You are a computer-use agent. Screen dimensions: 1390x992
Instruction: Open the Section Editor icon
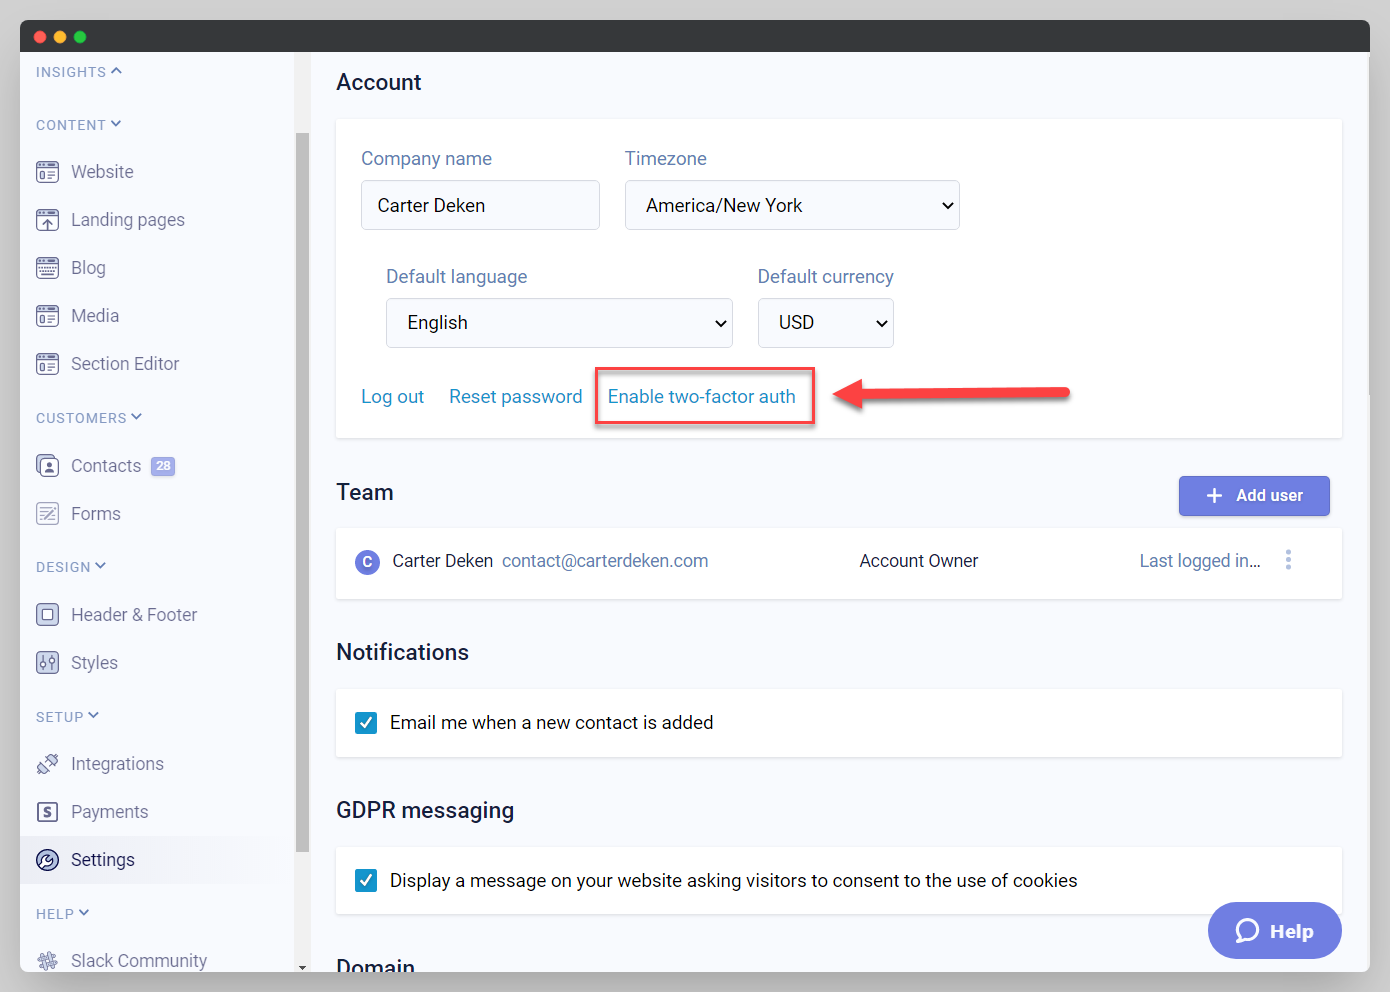click(x=47, y=363)
